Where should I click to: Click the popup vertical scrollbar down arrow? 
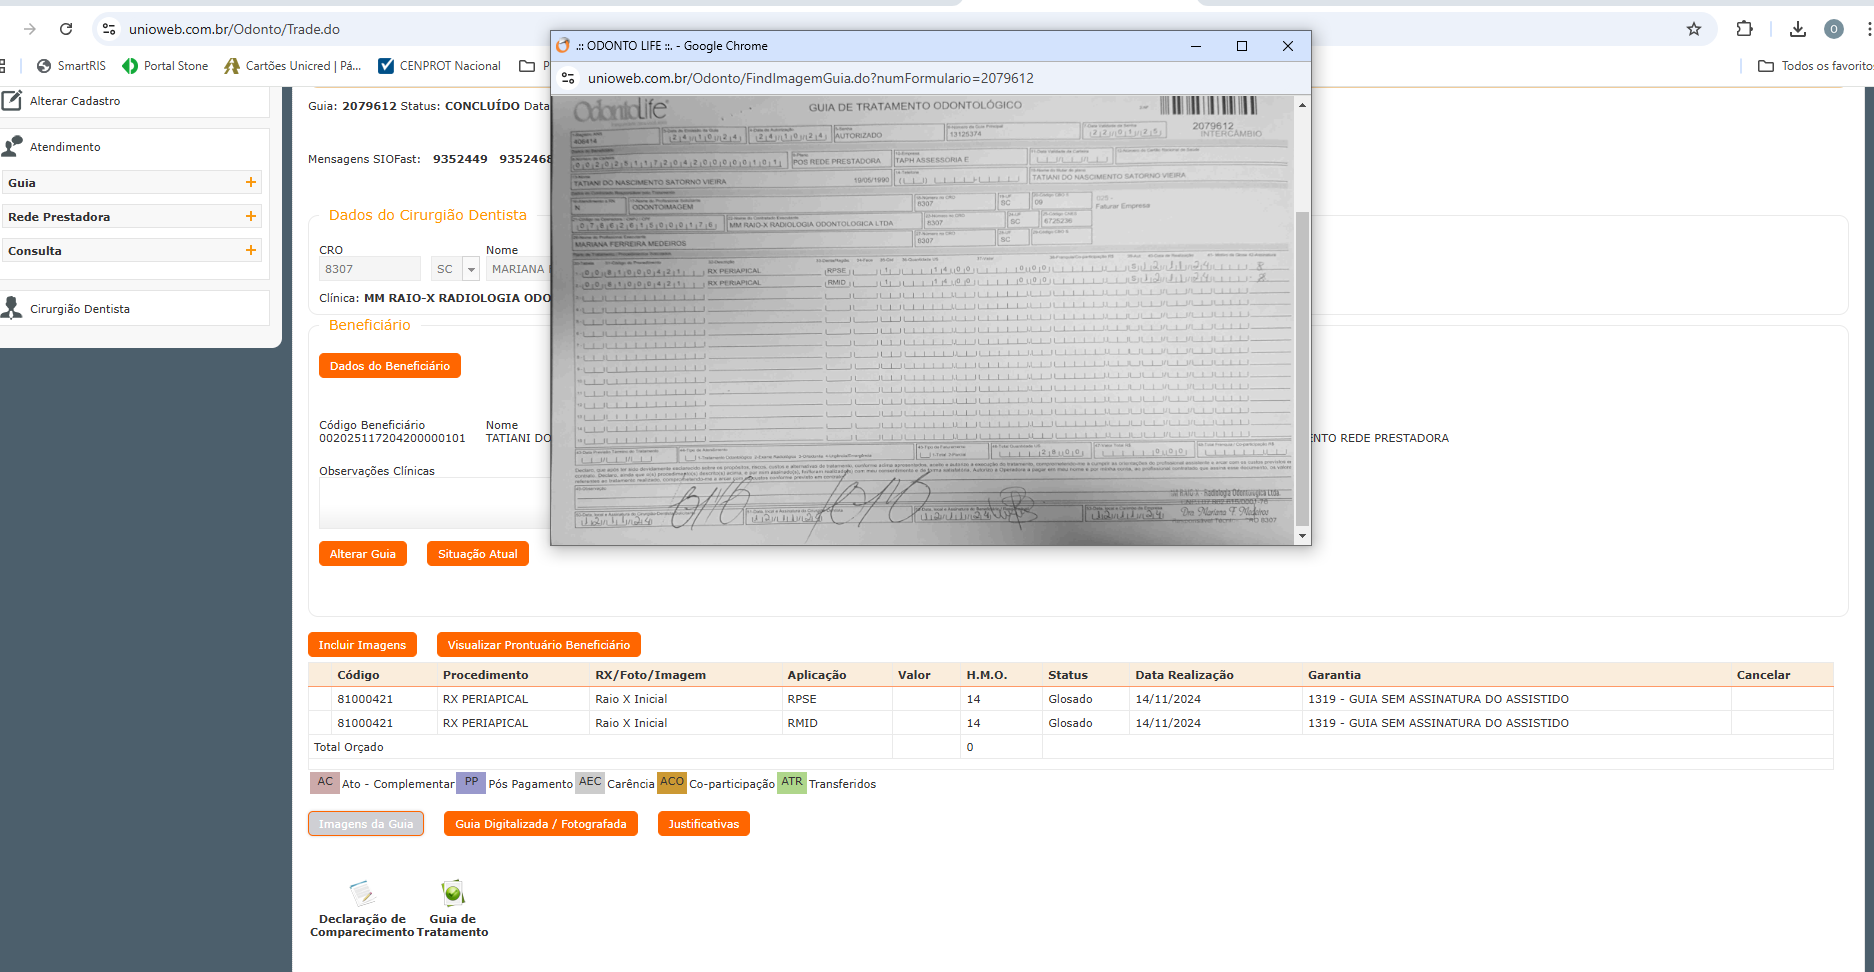[1302, 536]
